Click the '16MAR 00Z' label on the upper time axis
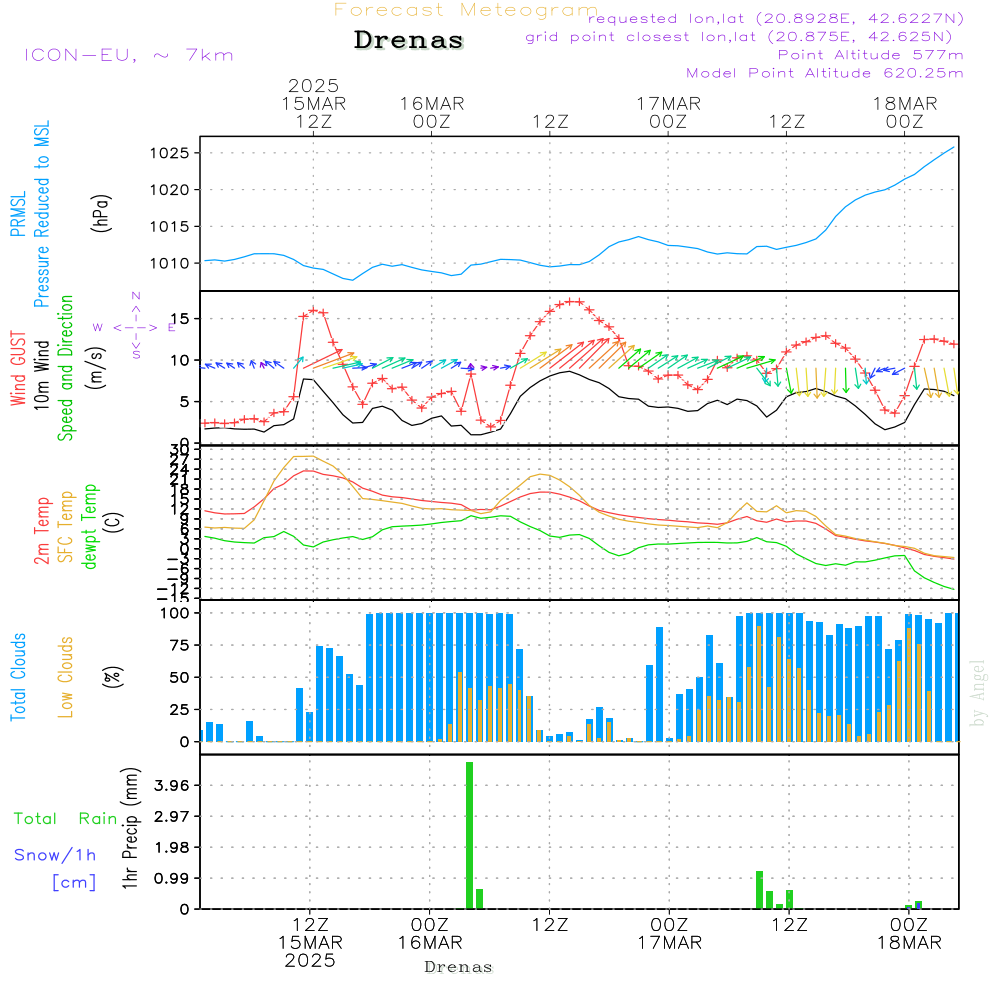1000x1000 pixels. [x=432, y=112]
